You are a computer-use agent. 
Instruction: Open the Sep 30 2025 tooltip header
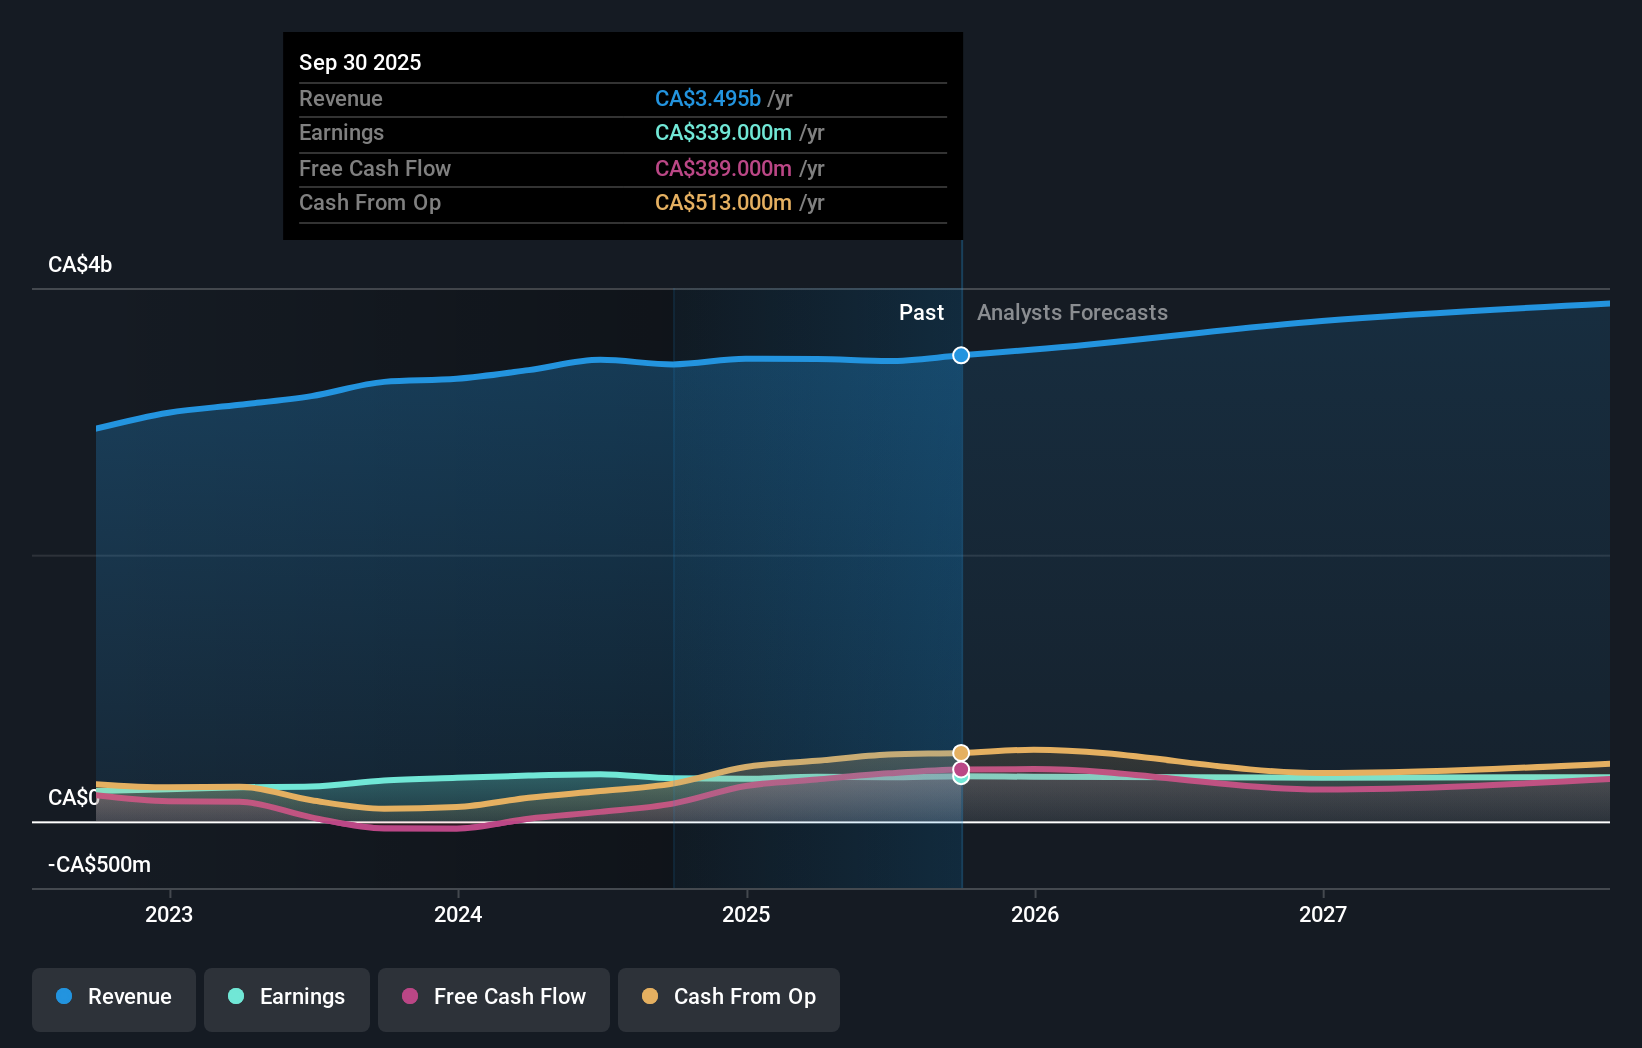tap(360, 62)
